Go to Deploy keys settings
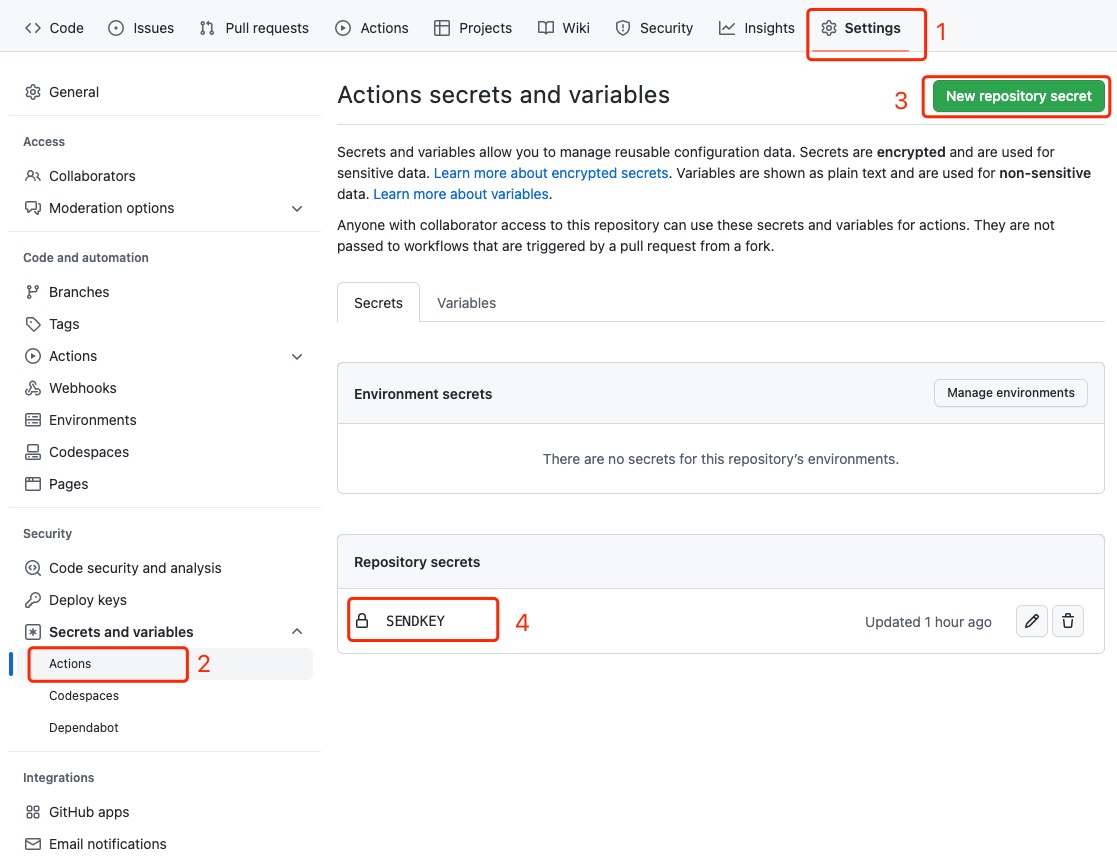The height and width of the screenshot is (867, 1117). point(87,600)
